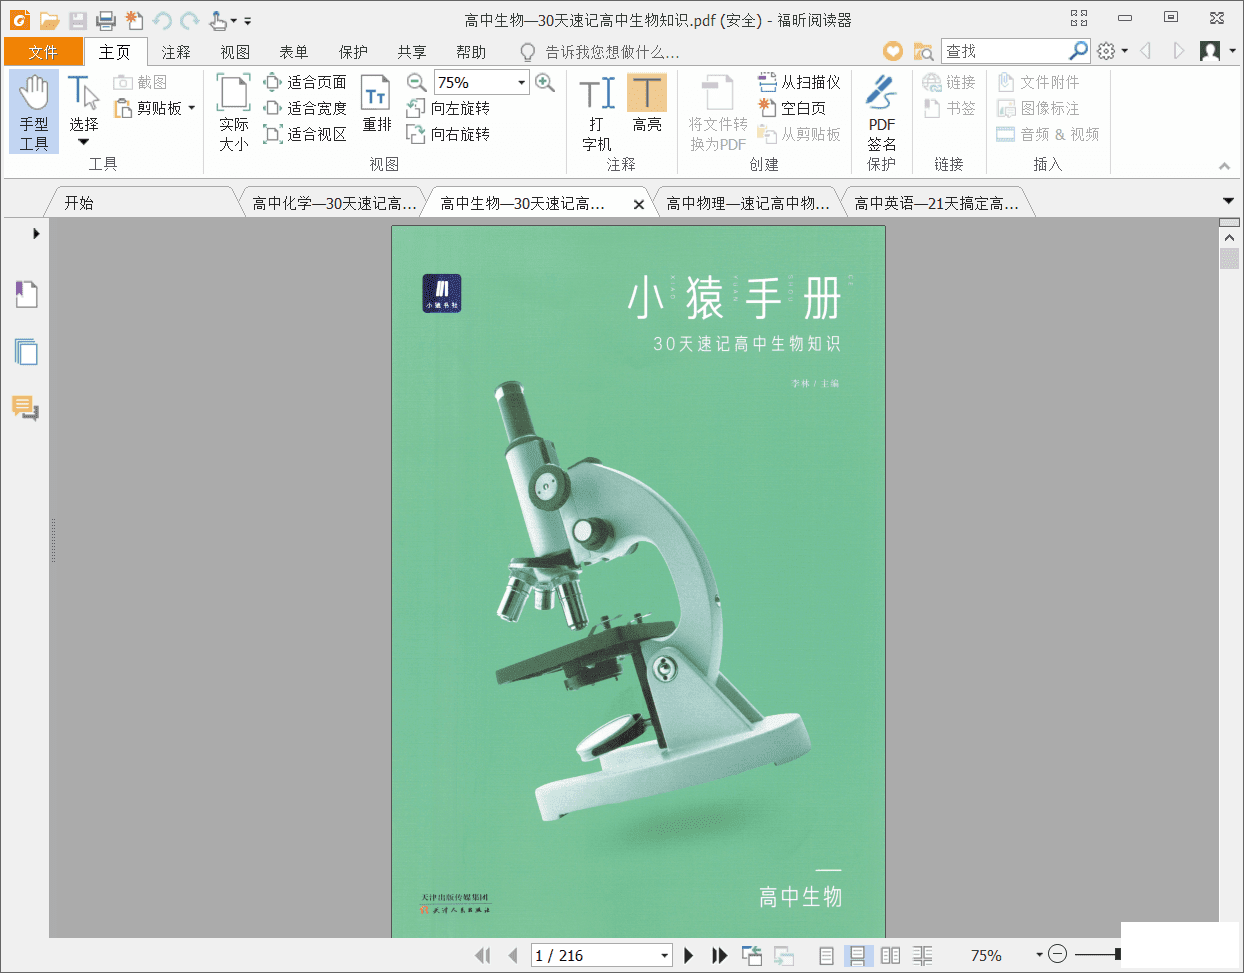The height and width of the screenshot is (973, 1244).
Task: Click the redo arrow icon
Action: point(190,20)
